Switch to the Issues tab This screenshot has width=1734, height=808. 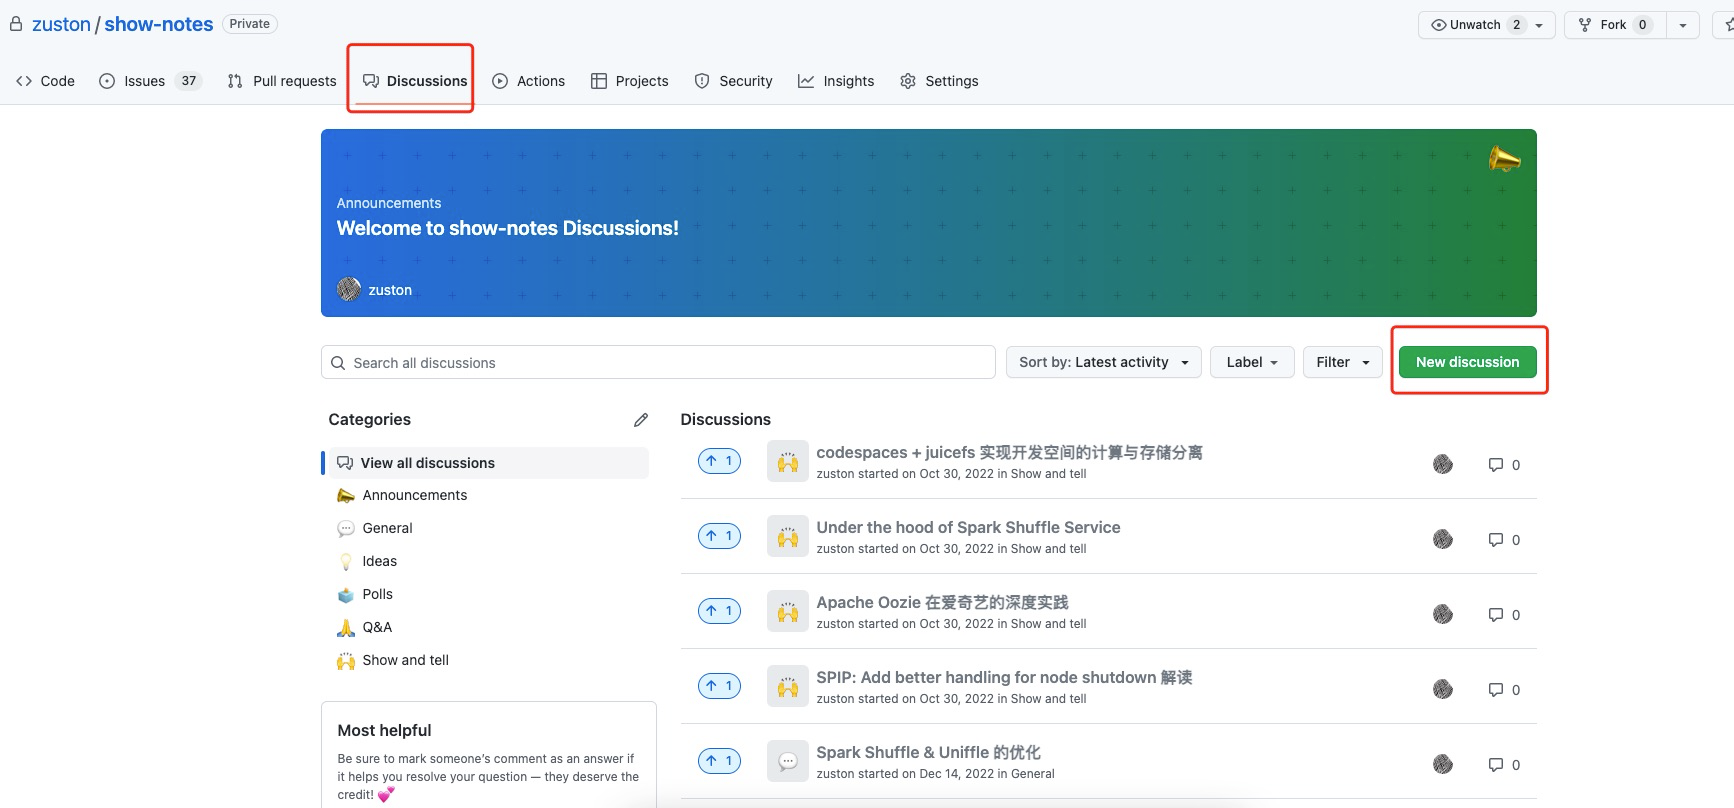tap(150, 81)
